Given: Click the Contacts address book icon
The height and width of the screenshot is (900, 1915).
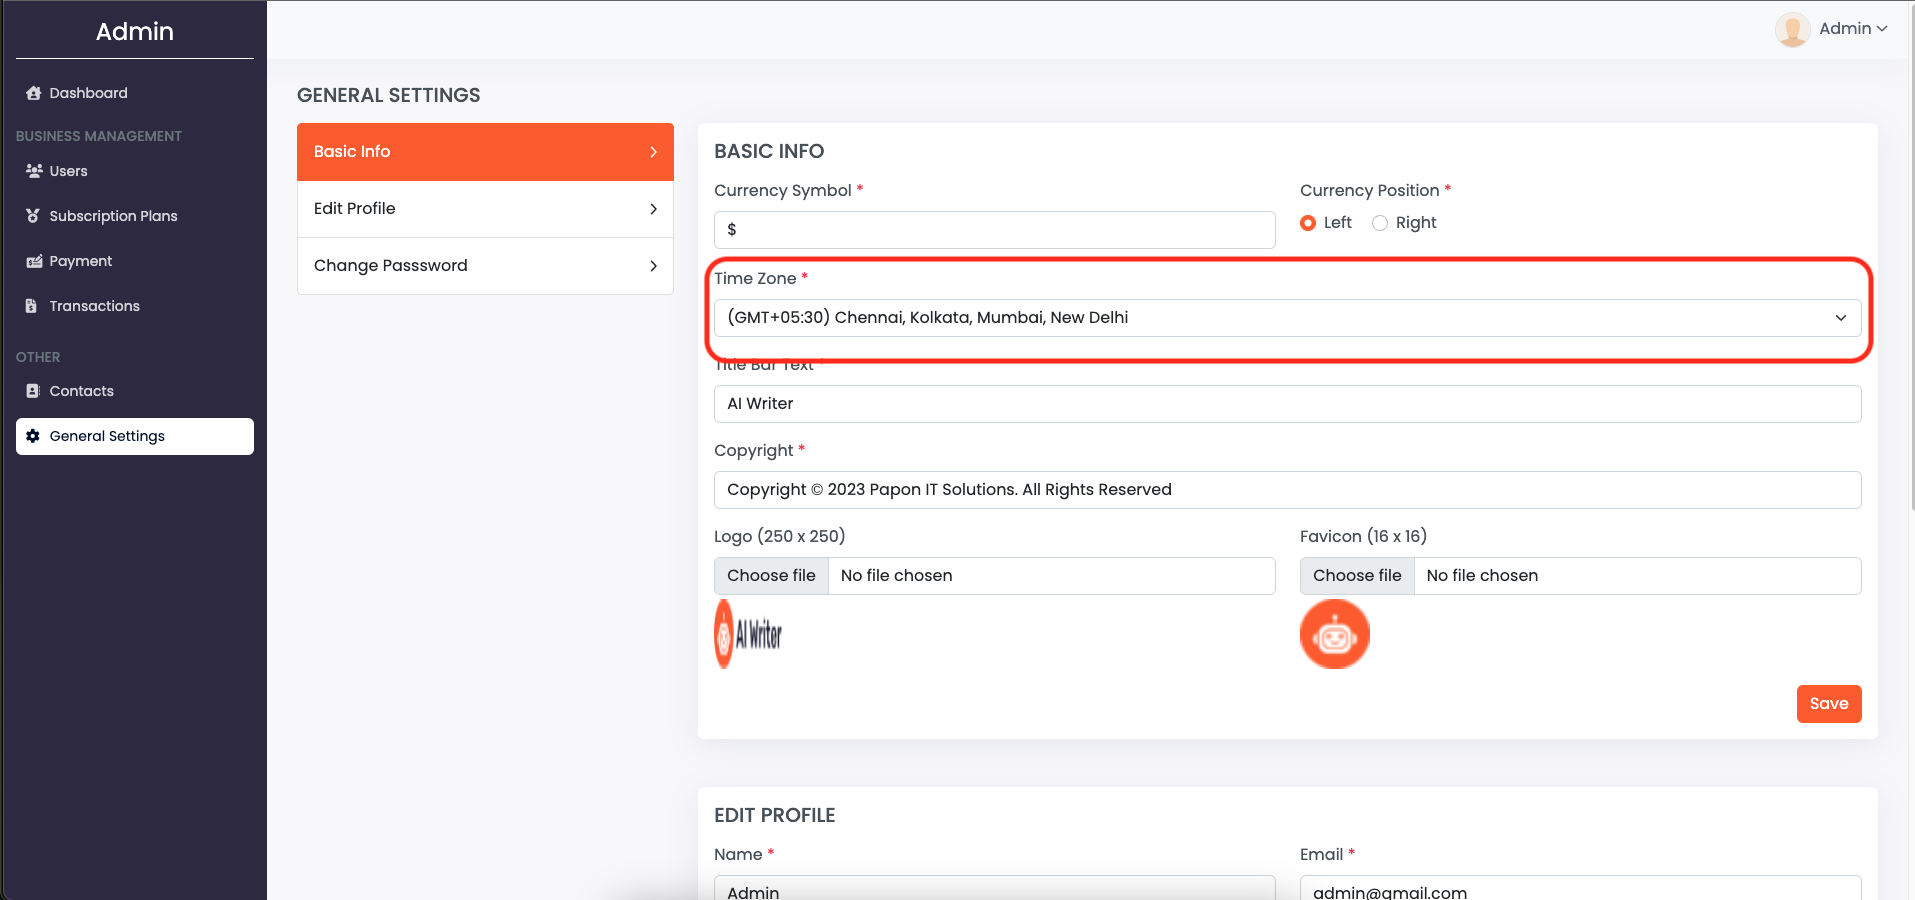Looking at the screenshot, I should (x=33, y=391).
